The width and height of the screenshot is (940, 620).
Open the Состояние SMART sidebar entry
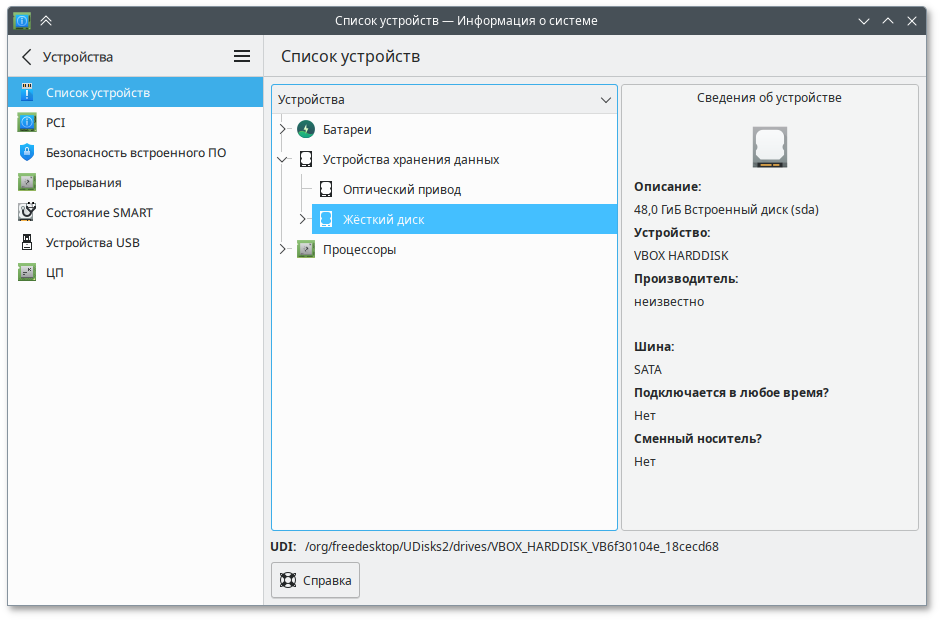coord(99,212)
